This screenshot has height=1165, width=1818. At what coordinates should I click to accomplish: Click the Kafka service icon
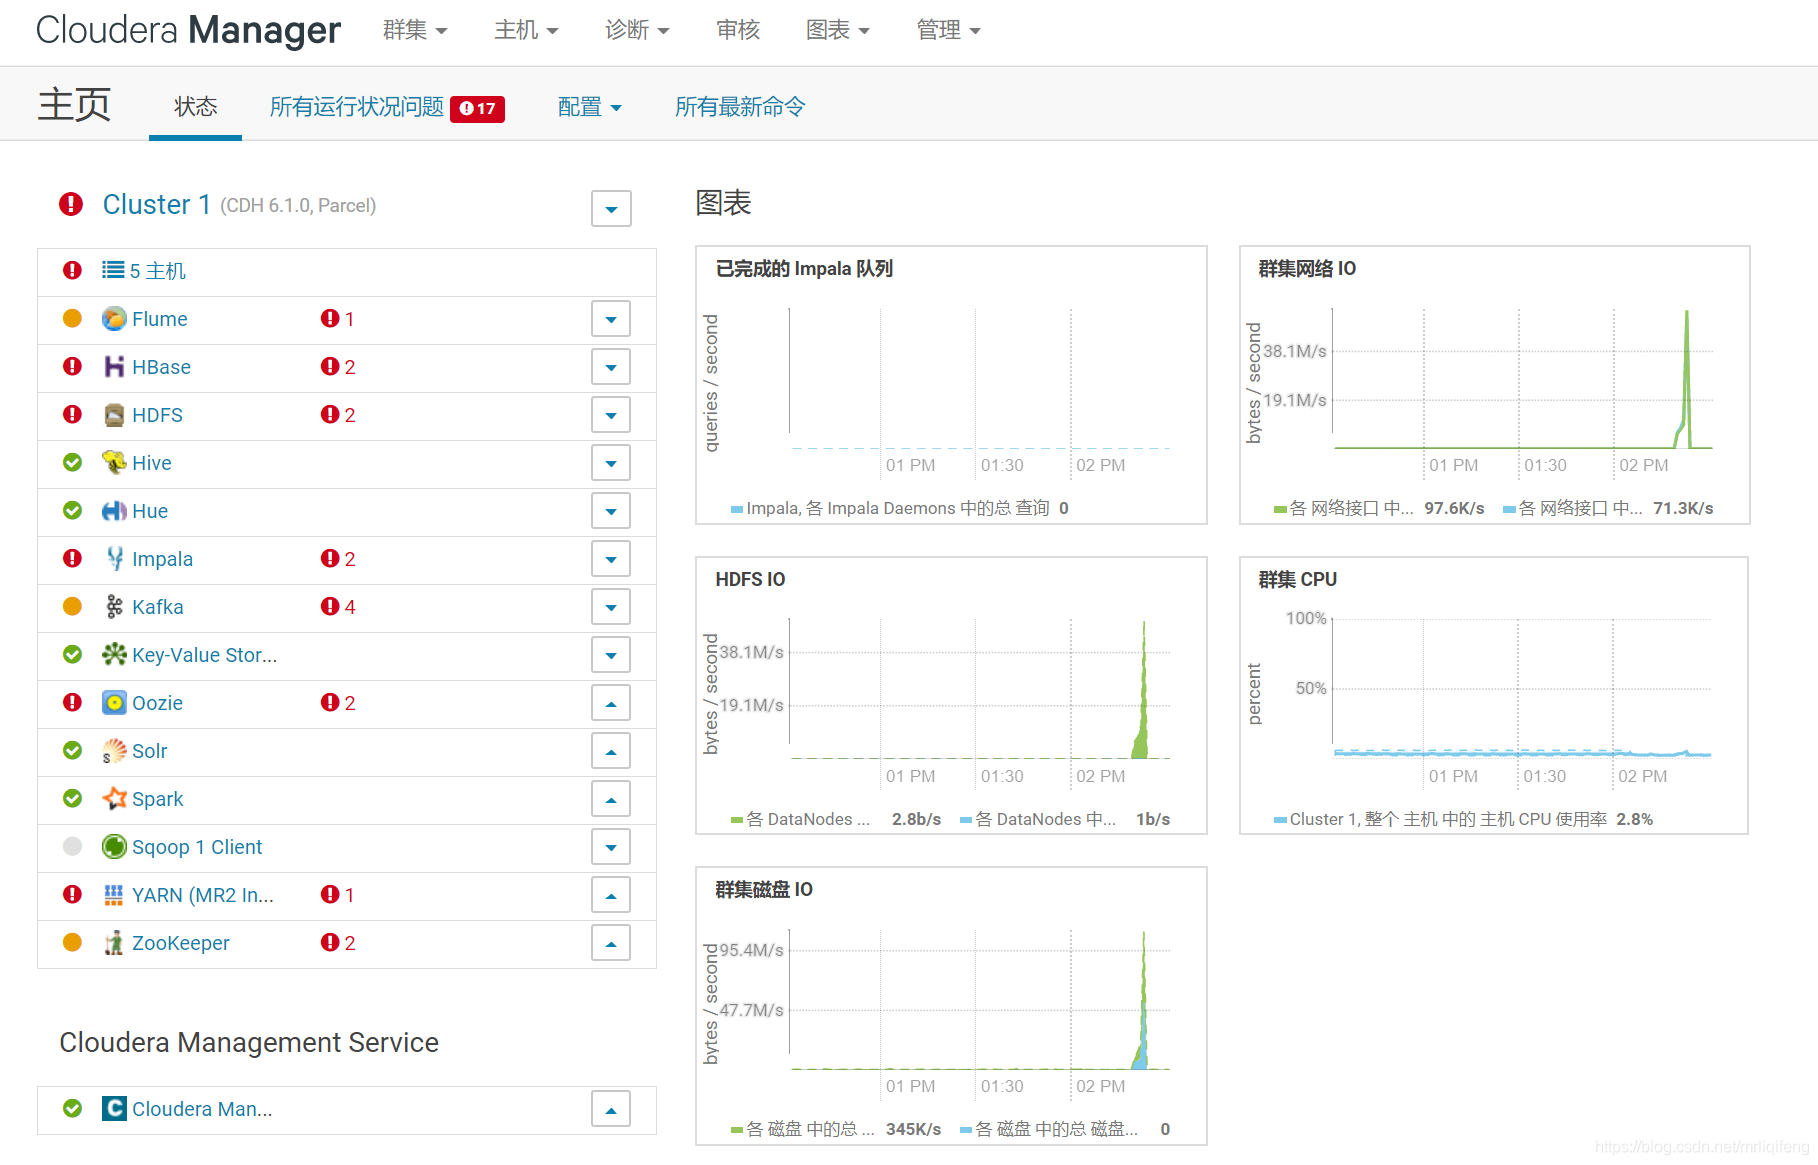(114, 607)
